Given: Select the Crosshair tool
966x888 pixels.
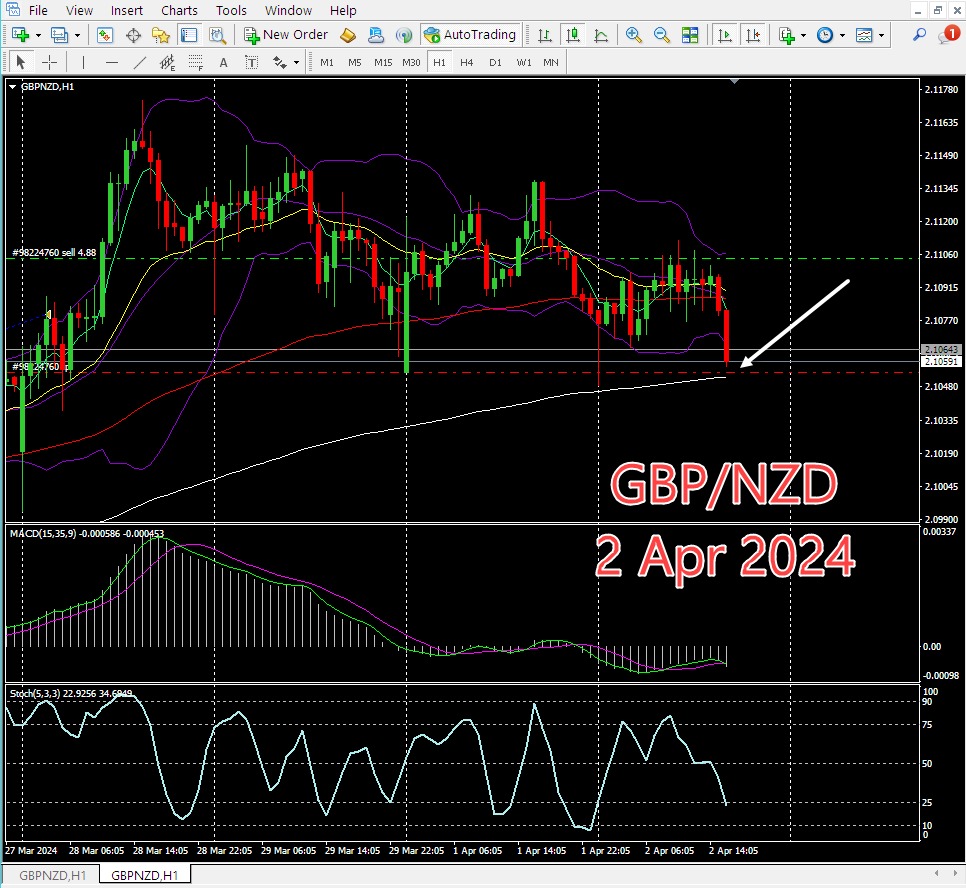Looking at the screenshot, I should tap(49, 62).
